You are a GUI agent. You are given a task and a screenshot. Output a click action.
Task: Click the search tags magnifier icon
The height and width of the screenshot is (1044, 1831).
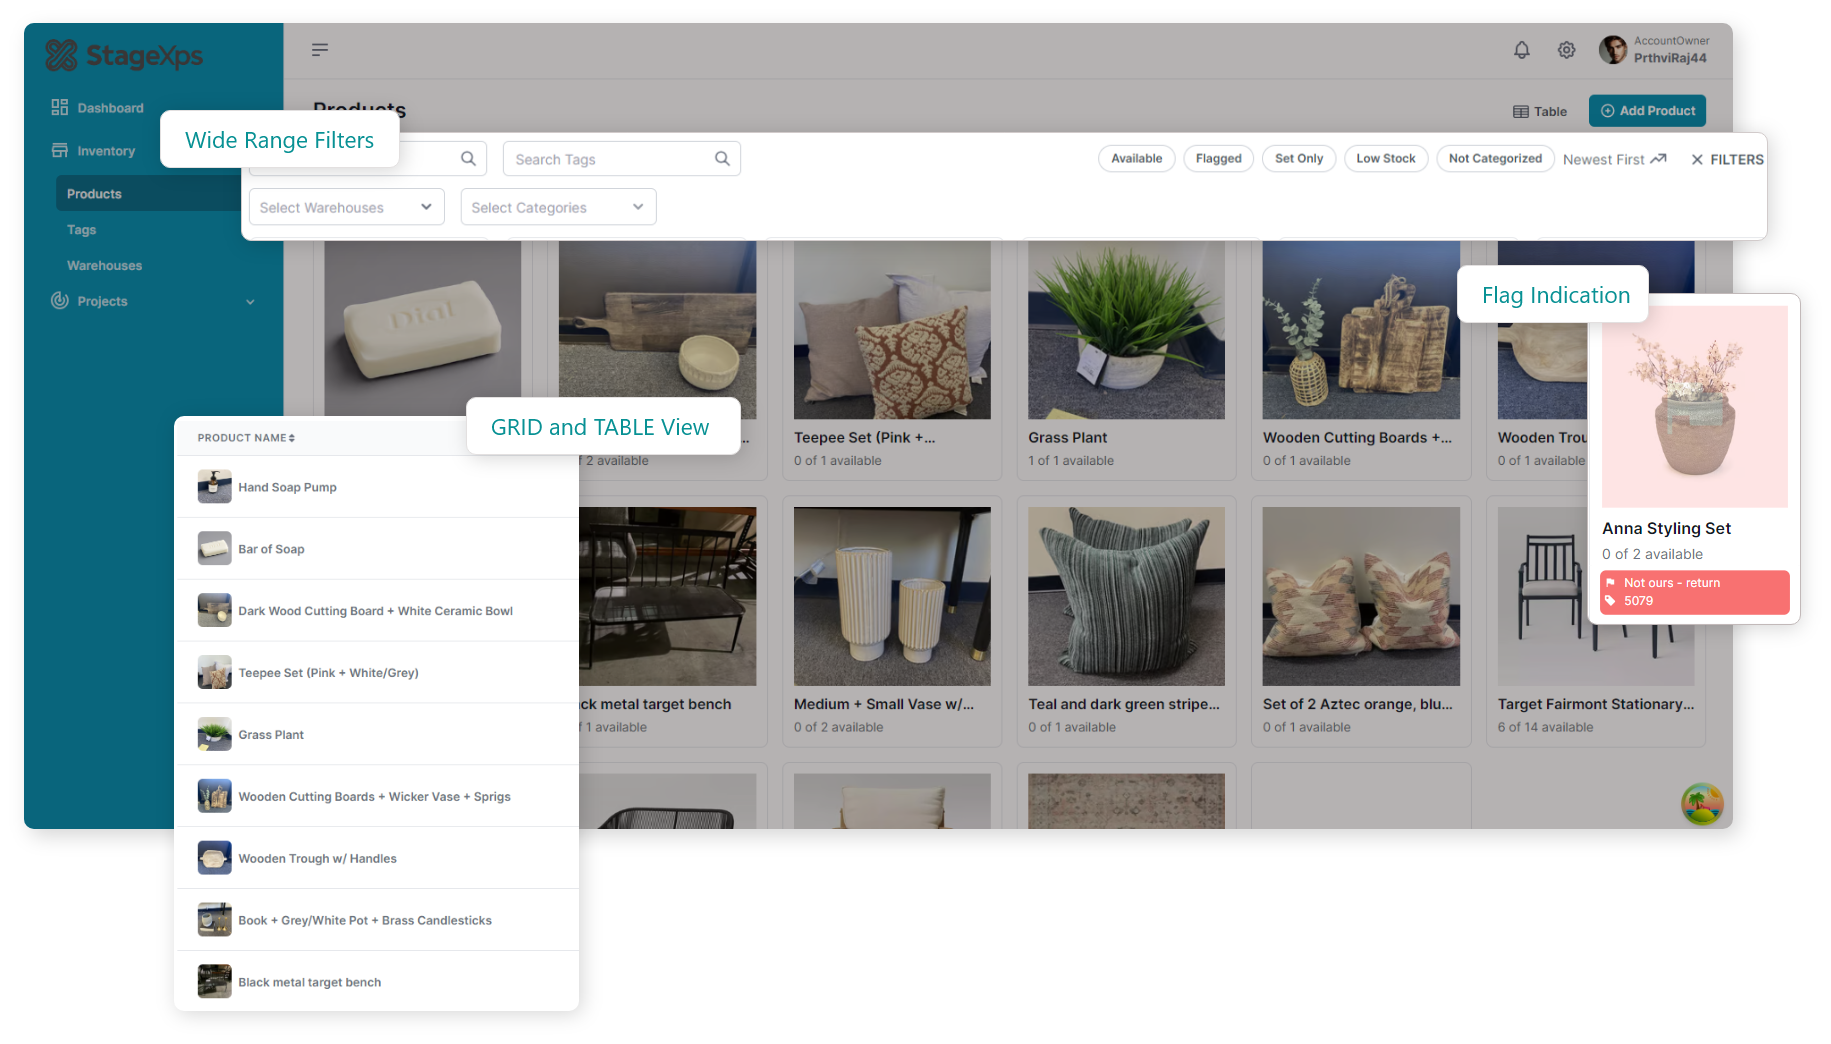click(722, 159)
